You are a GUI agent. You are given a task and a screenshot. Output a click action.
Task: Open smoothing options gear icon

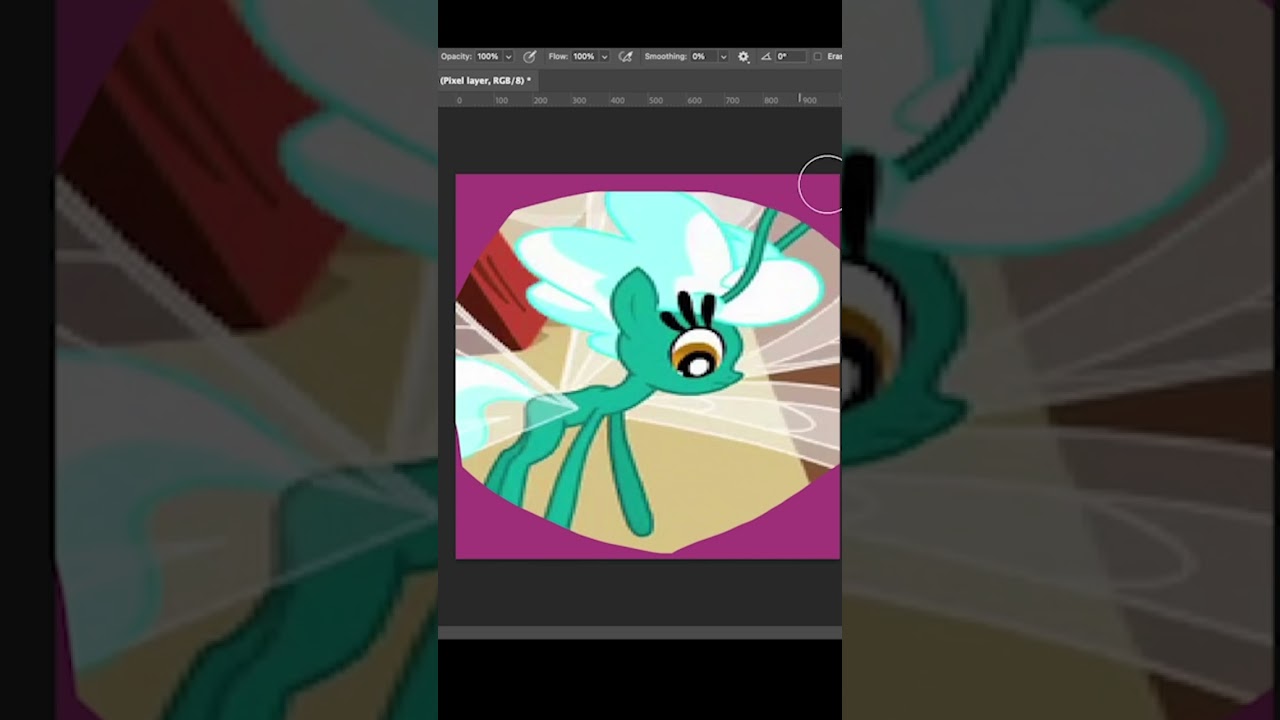[743, 57]
